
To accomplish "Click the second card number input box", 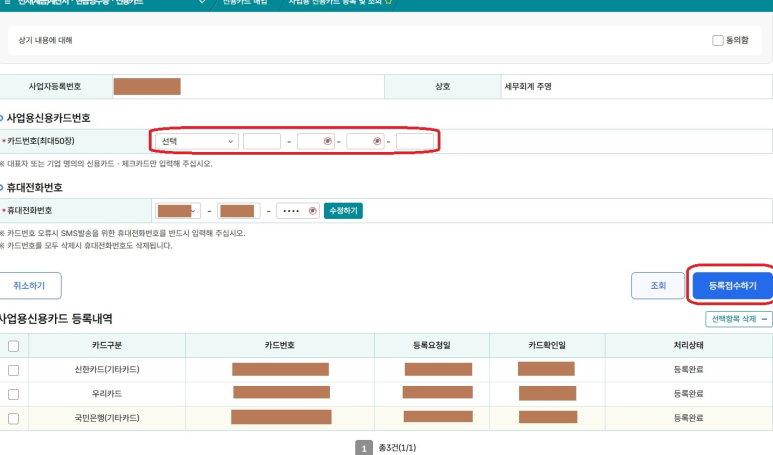I will 316,141.
